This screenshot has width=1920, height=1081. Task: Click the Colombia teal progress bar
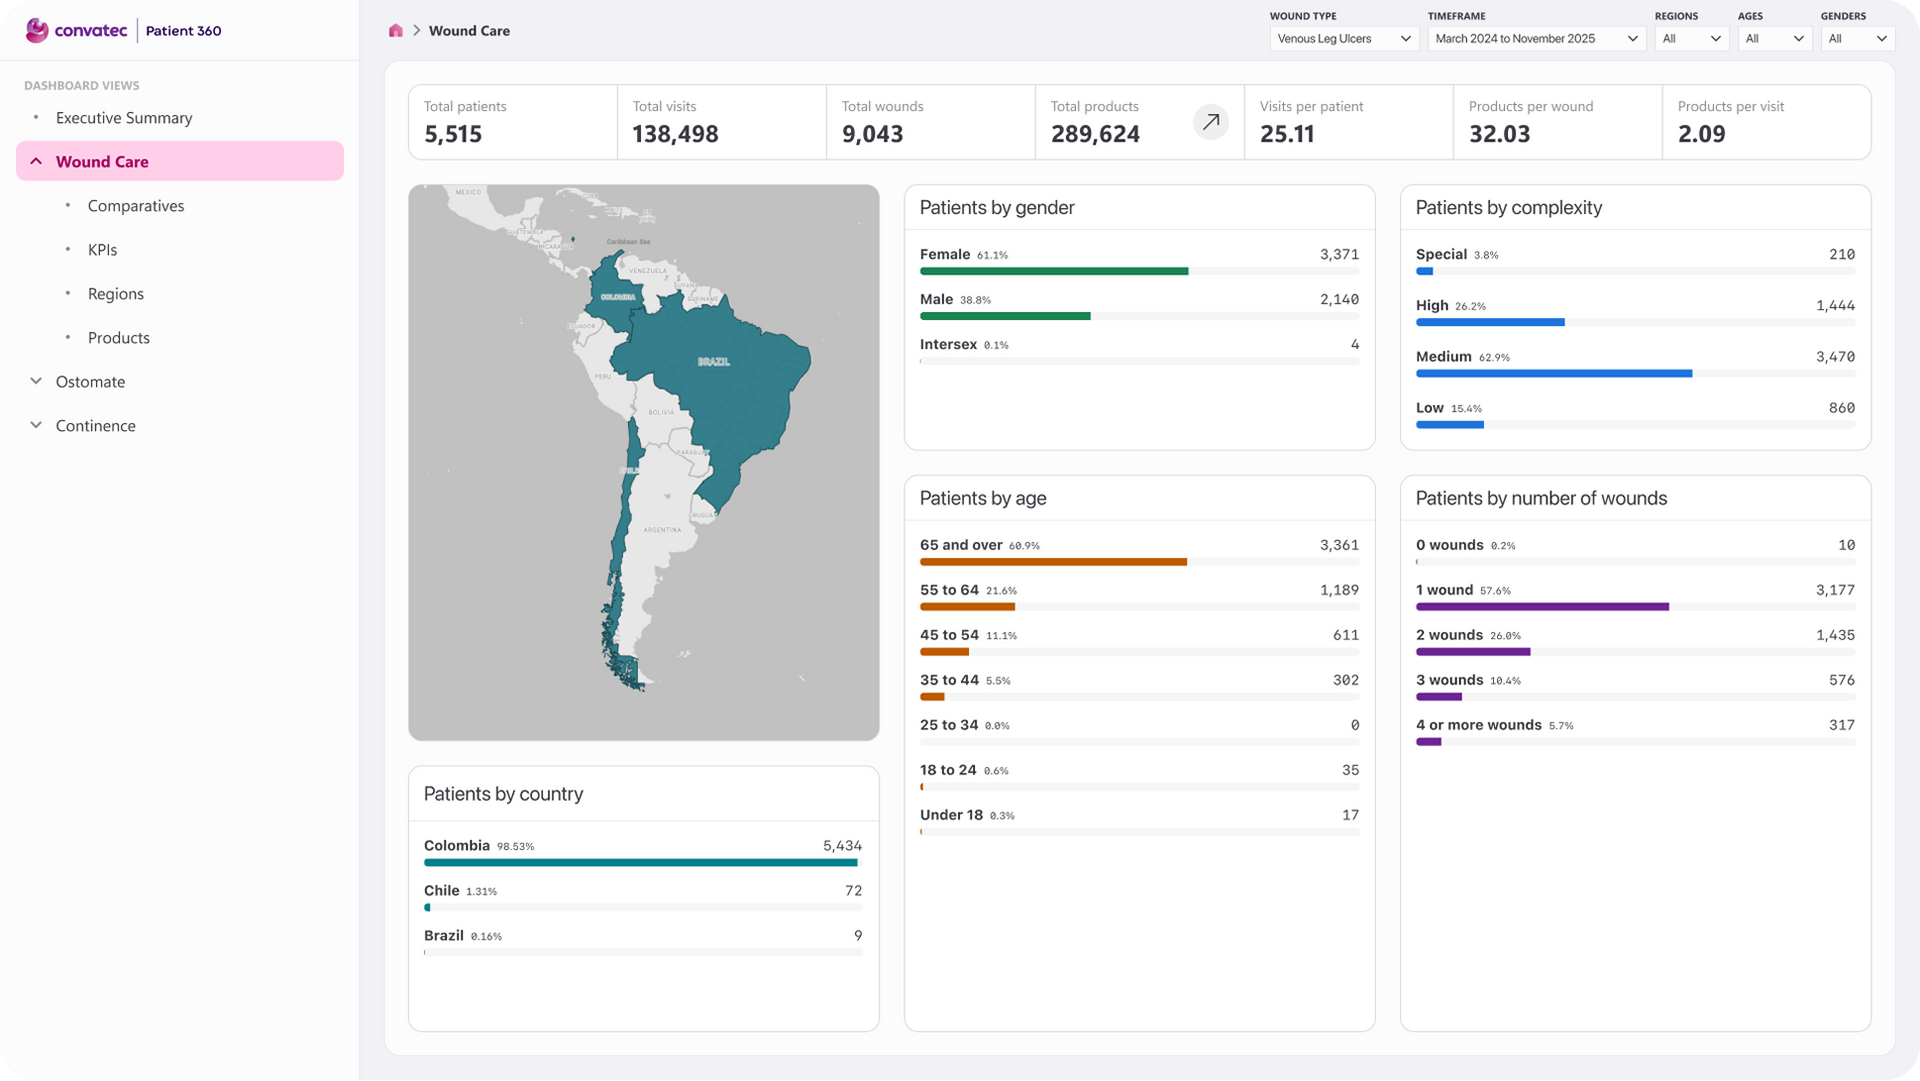(x=640, y=862)
